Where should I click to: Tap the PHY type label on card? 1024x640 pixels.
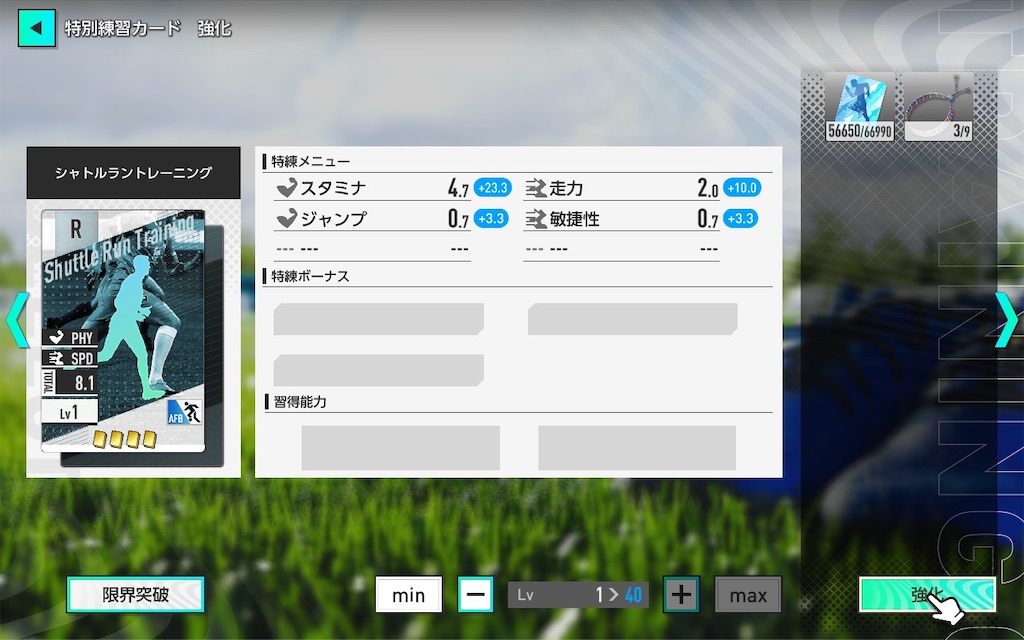(71, 338)
